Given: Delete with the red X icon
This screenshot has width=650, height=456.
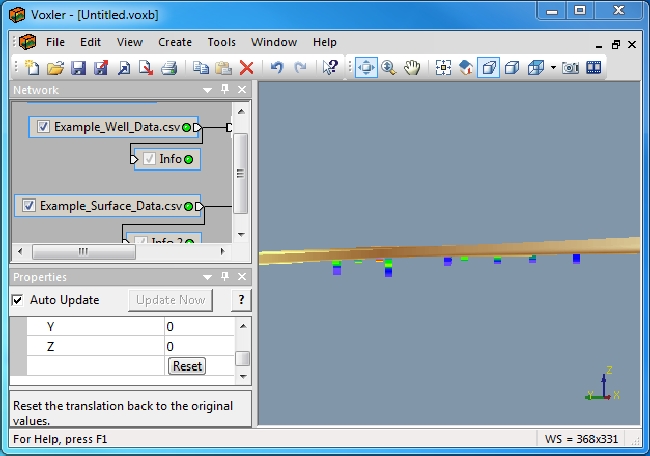Looking at the screenshot, I should 247,68.
